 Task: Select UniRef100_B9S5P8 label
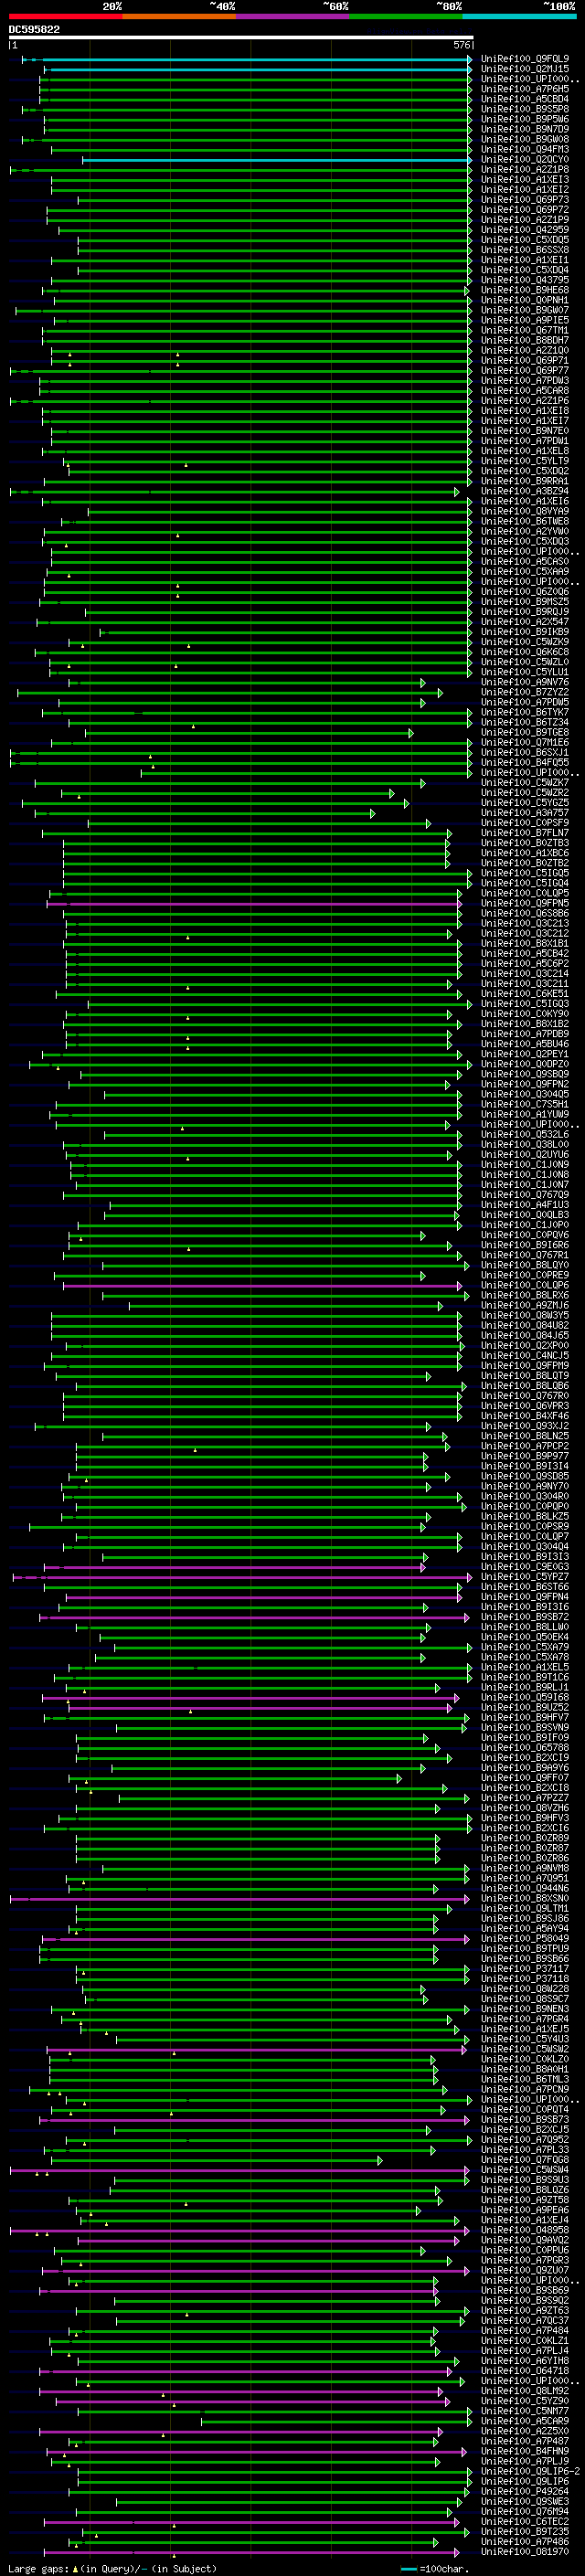tap(525, 109)
